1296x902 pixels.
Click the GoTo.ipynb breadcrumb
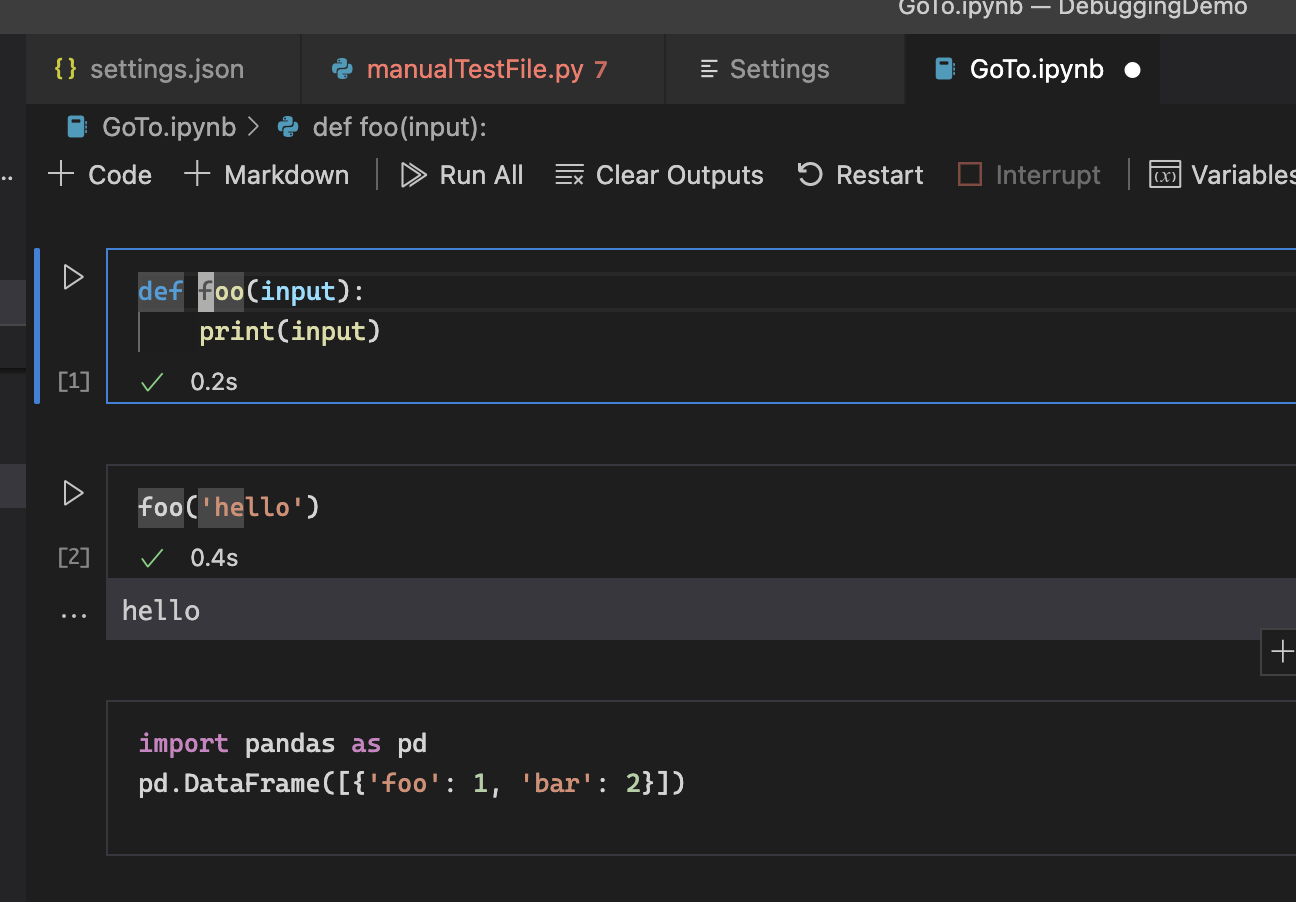pyautogui.click(x=169, y=127)
